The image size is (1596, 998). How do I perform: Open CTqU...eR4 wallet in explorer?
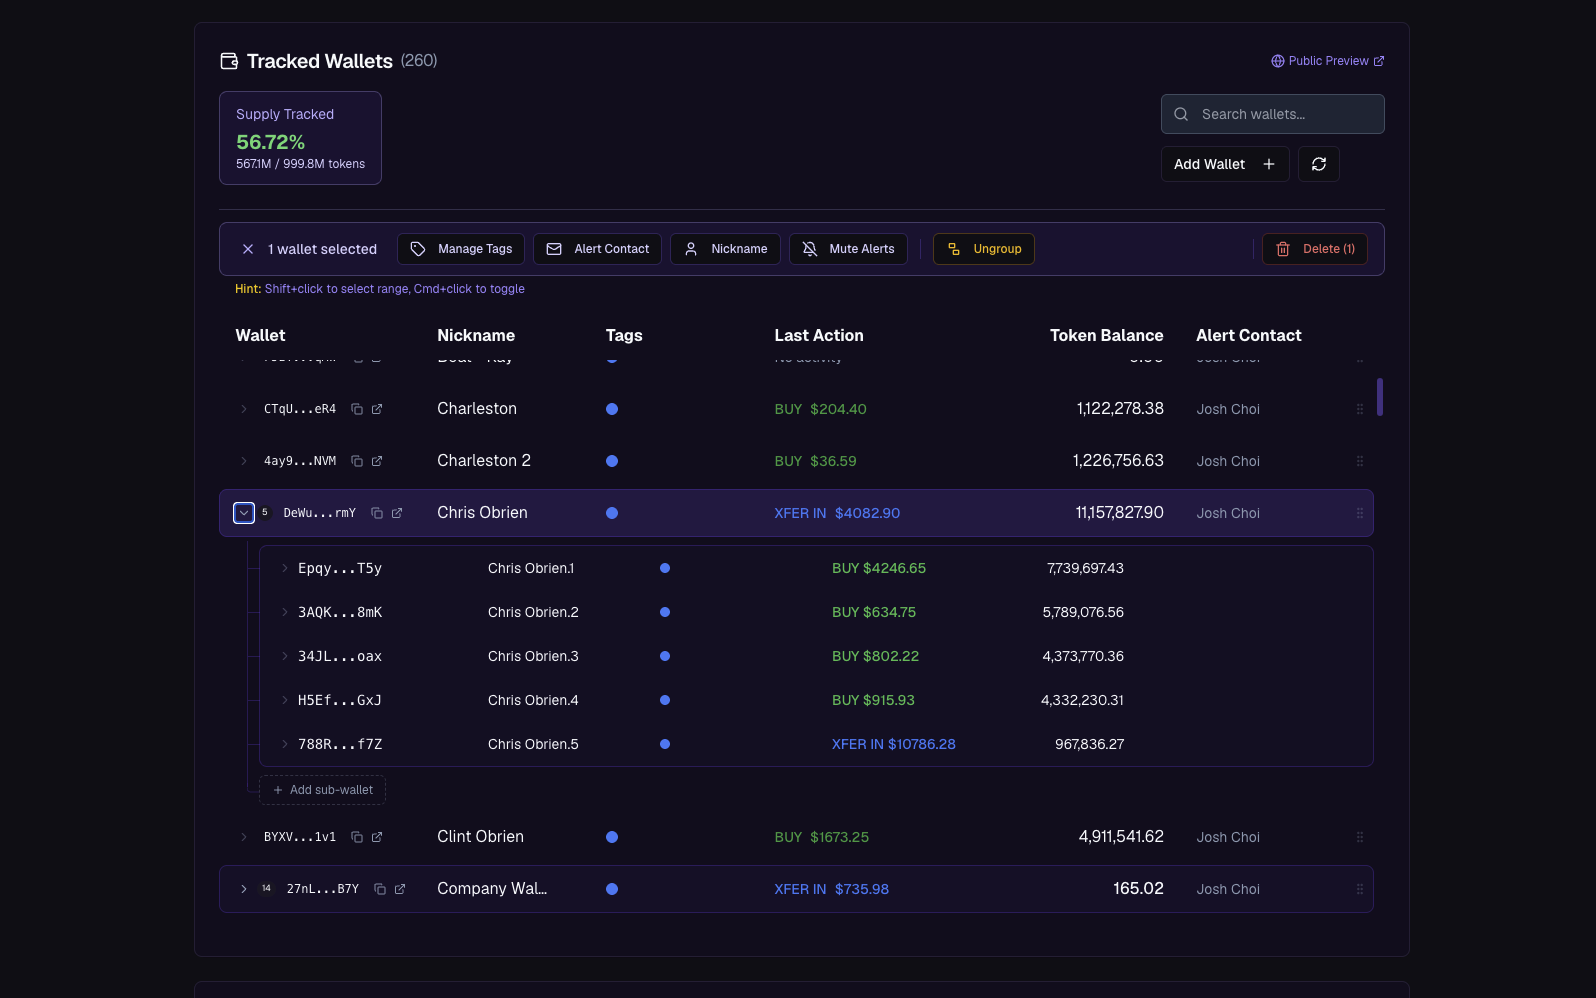377,409
